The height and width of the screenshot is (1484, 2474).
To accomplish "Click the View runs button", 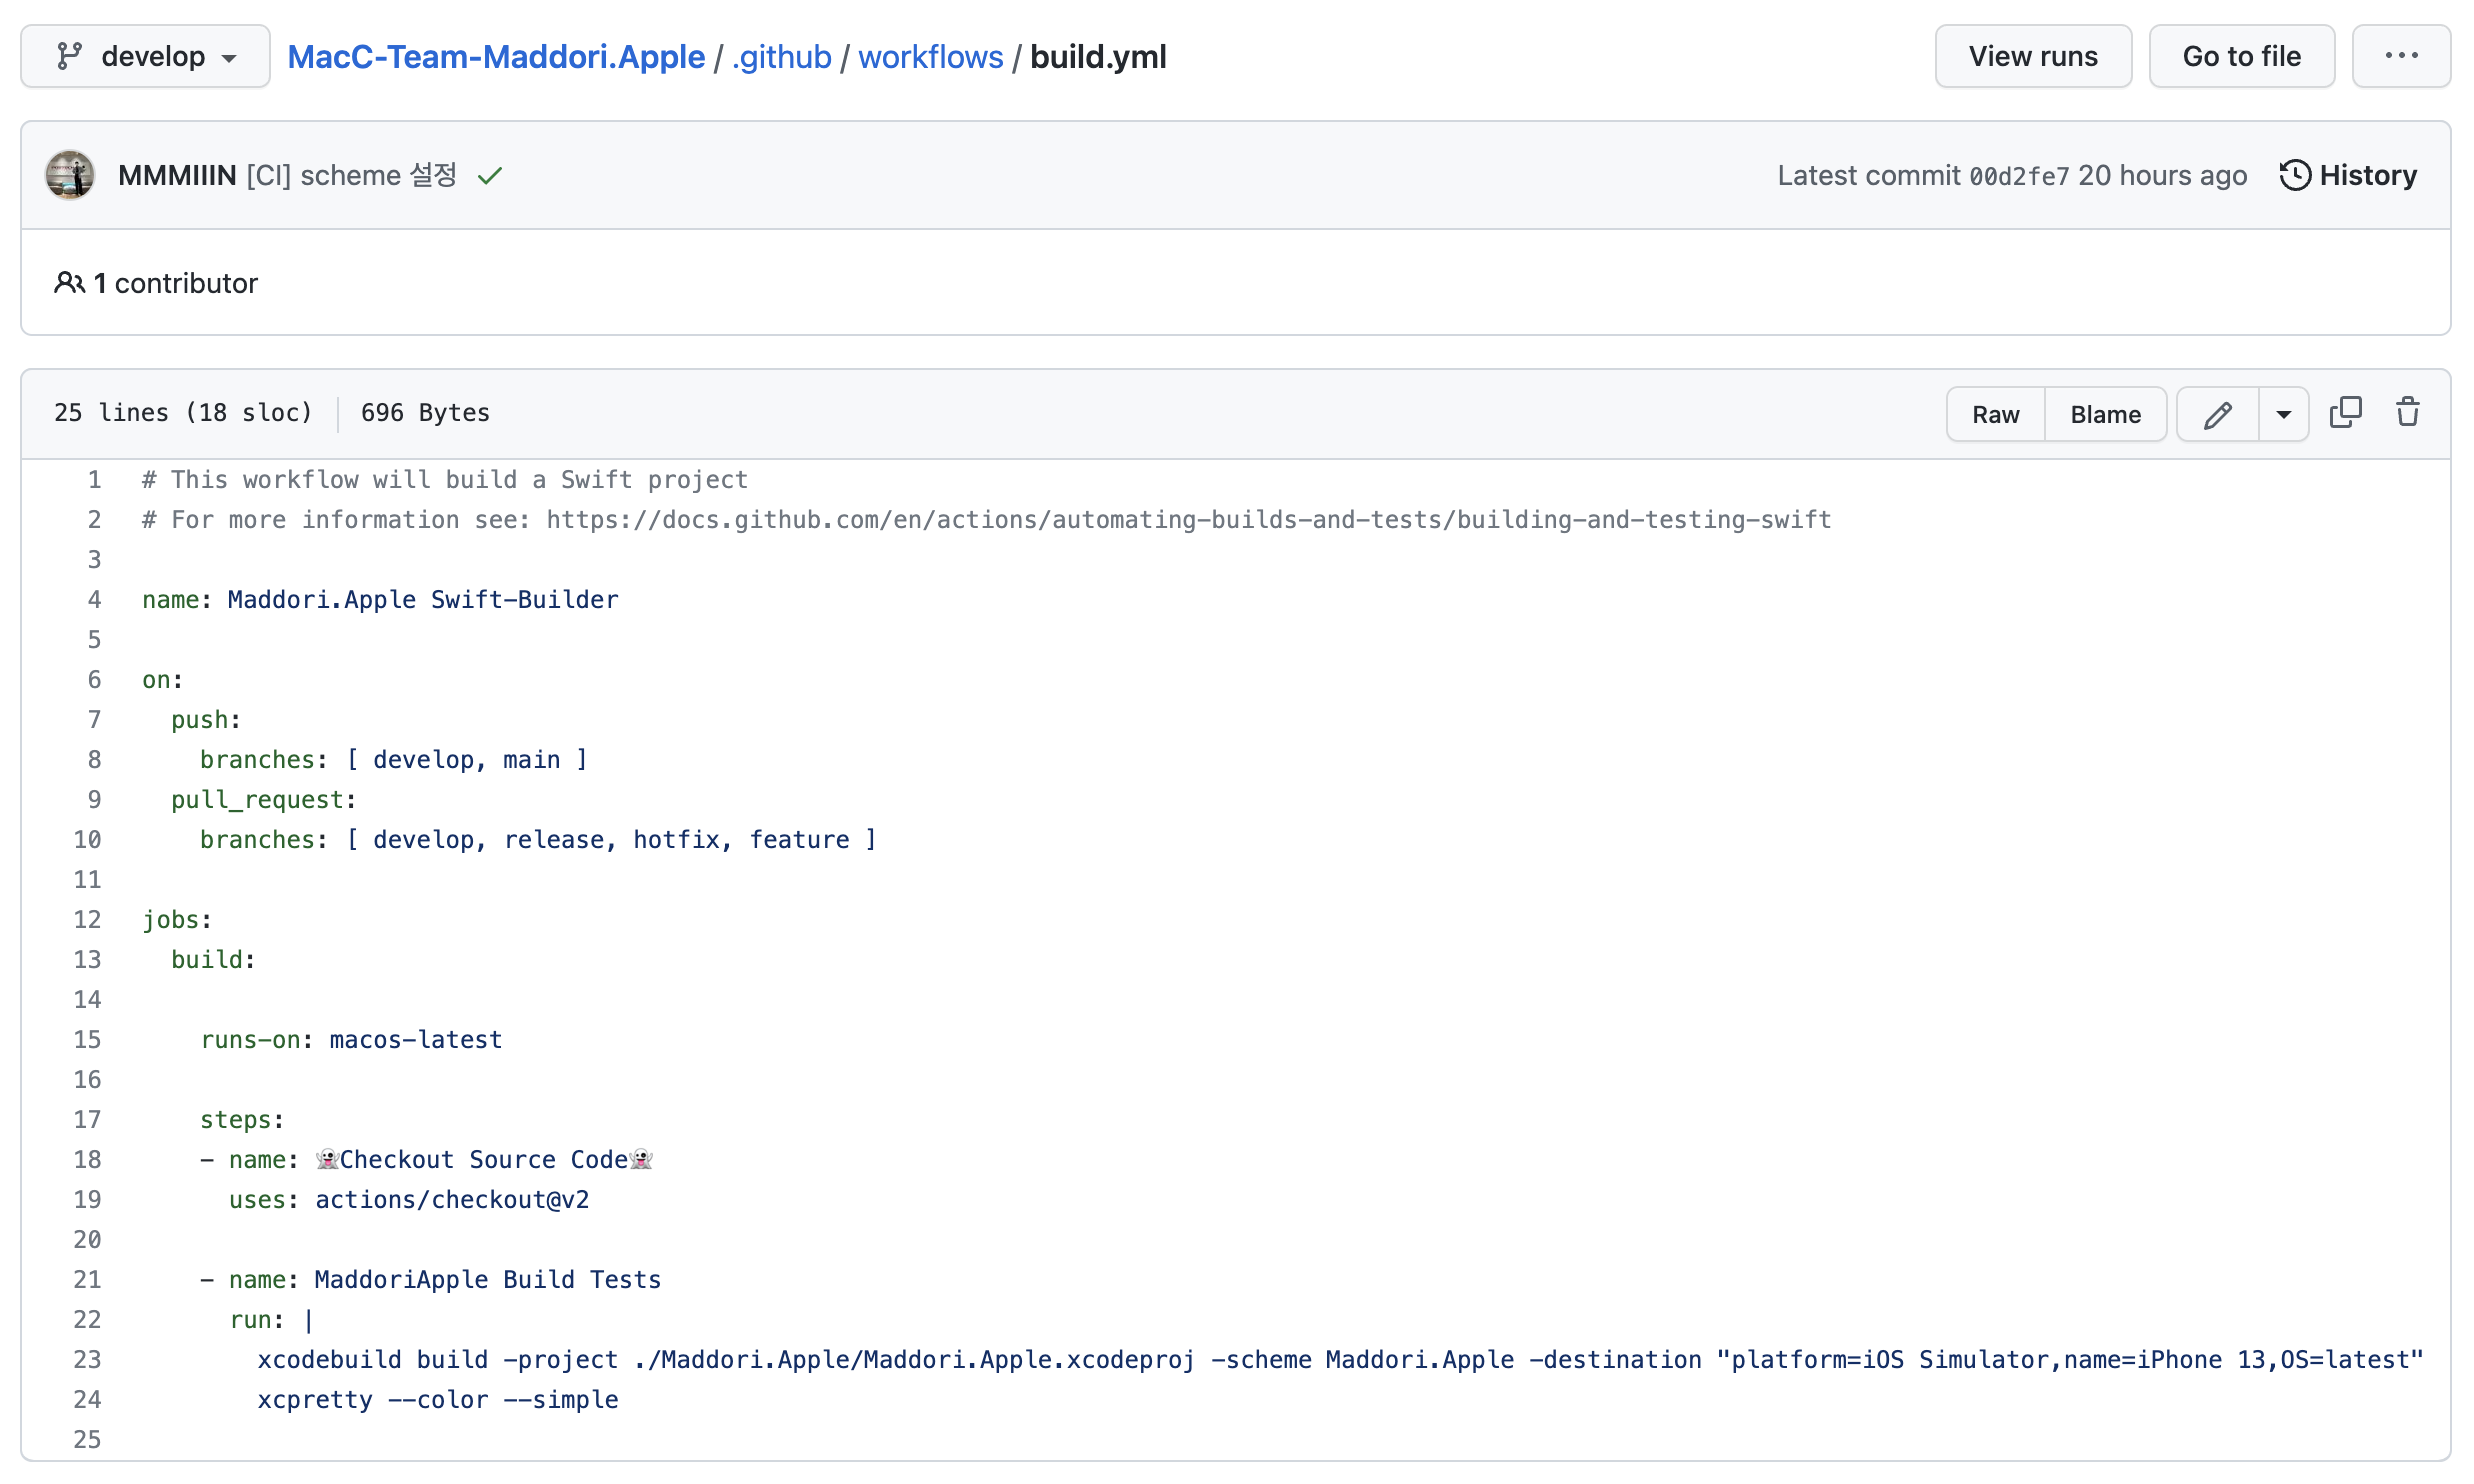I will coord(2033,57).
